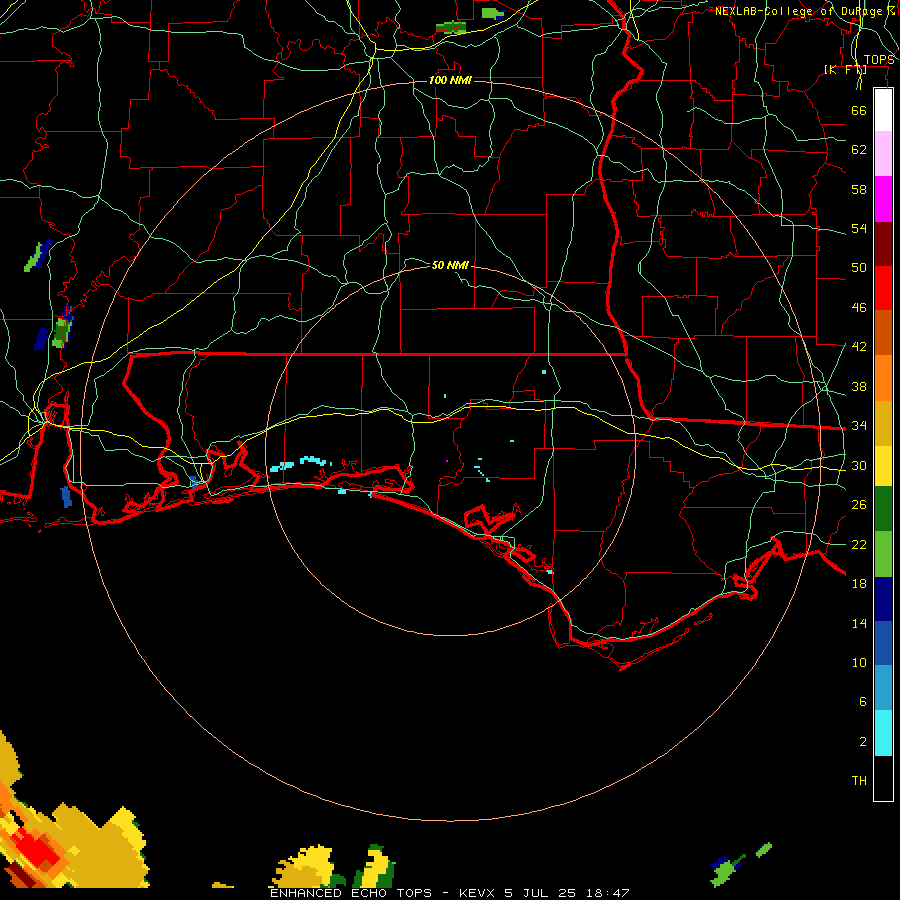
Task: Click the 10 legend value
Action: (x=859, y=663)
